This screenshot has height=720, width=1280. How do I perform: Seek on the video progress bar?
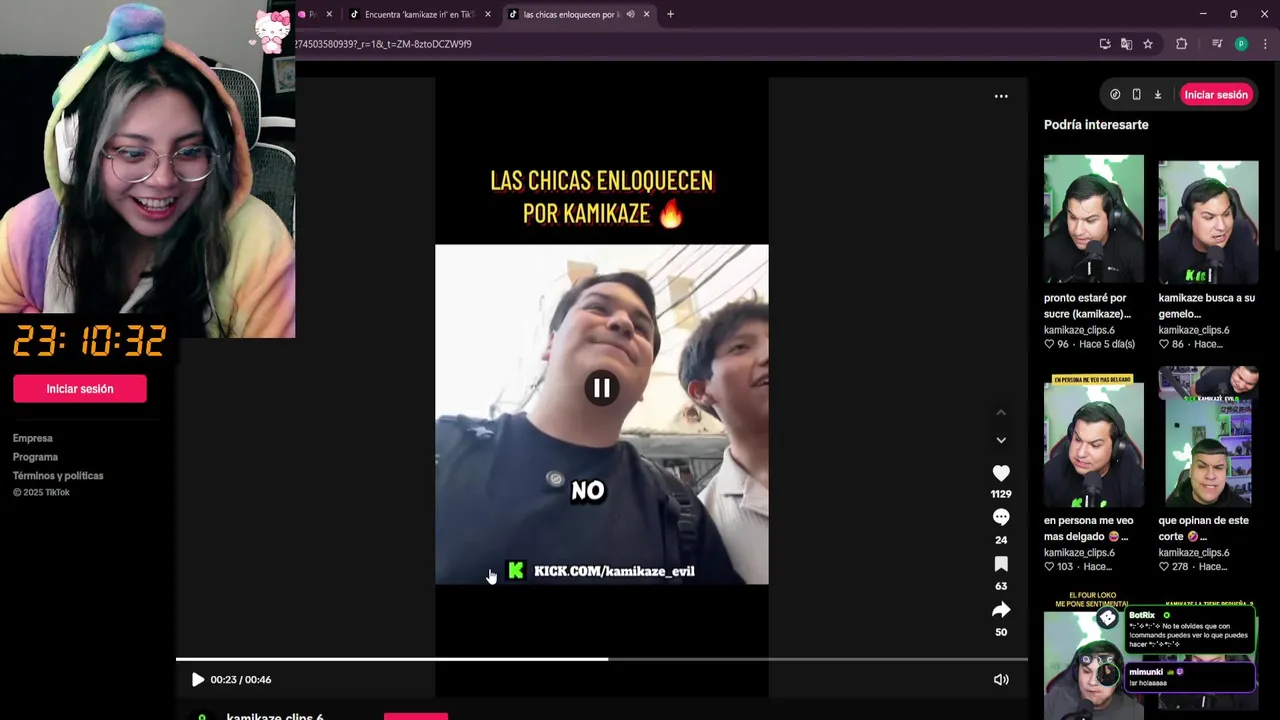pos(601,659)
